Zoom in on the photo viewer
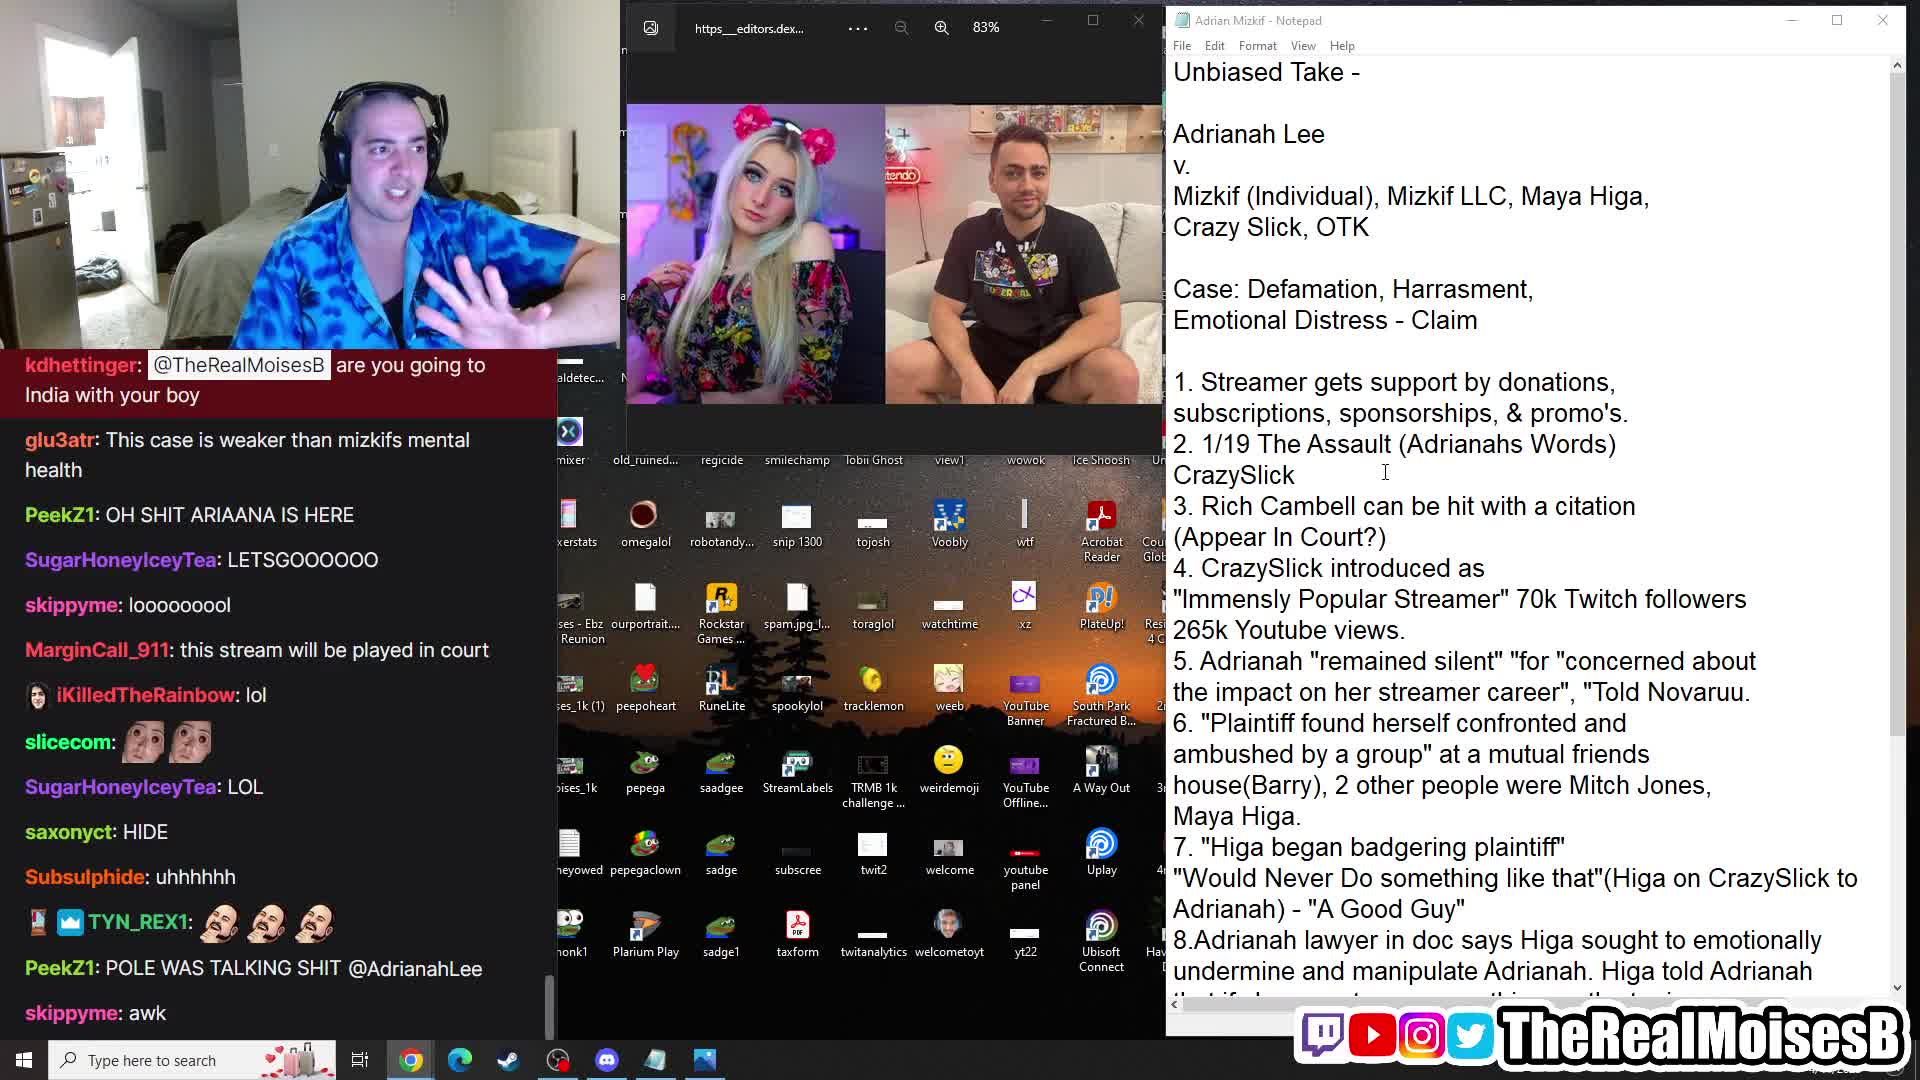Viewport: 1920px width, 1080px height. 941,28
